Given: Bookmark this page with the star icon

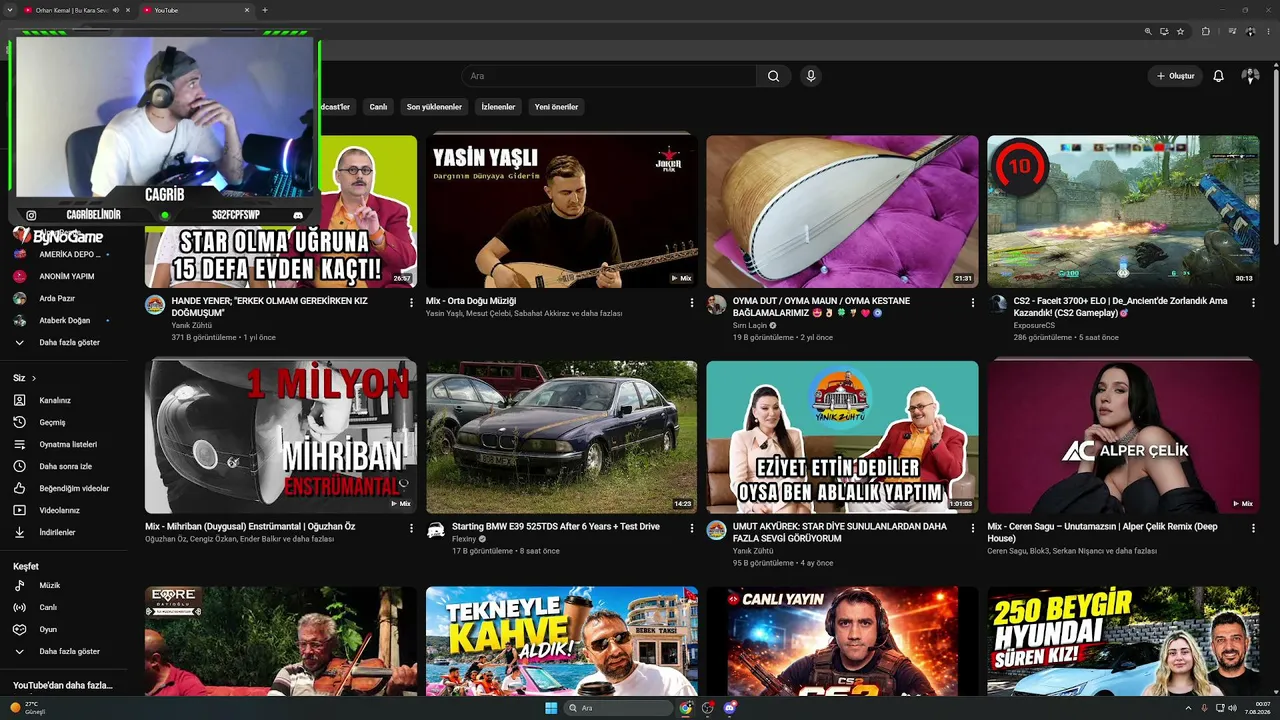Looking at the screenshot, I should pos(1180,31).
